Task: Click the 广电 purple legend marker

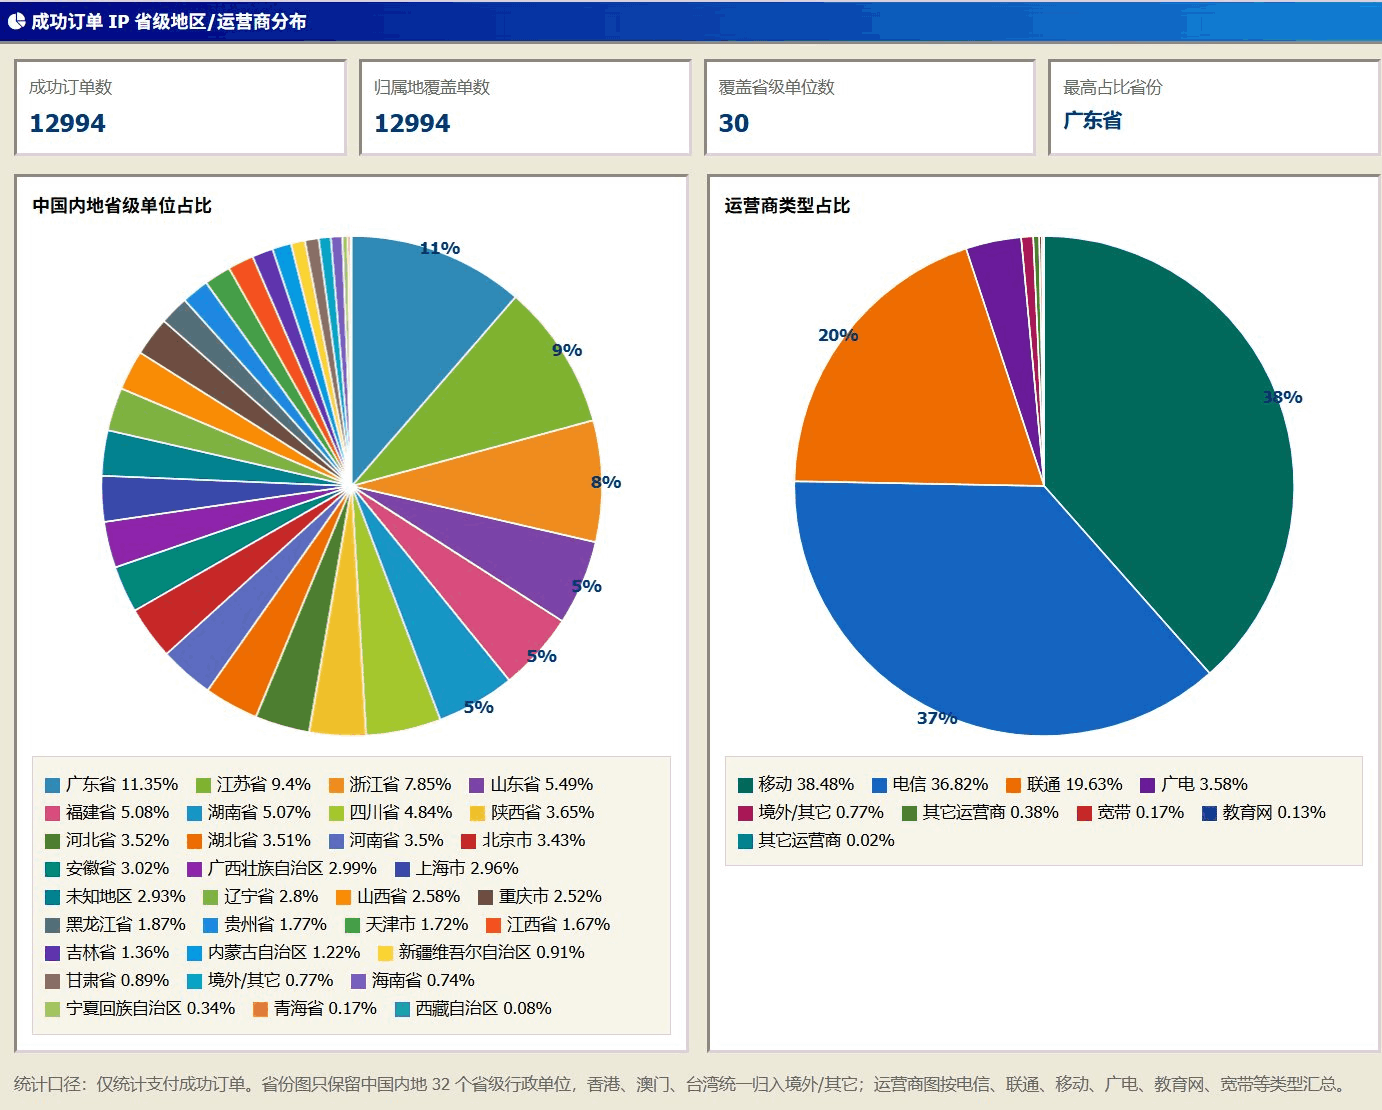Action: coord(1148,785)
